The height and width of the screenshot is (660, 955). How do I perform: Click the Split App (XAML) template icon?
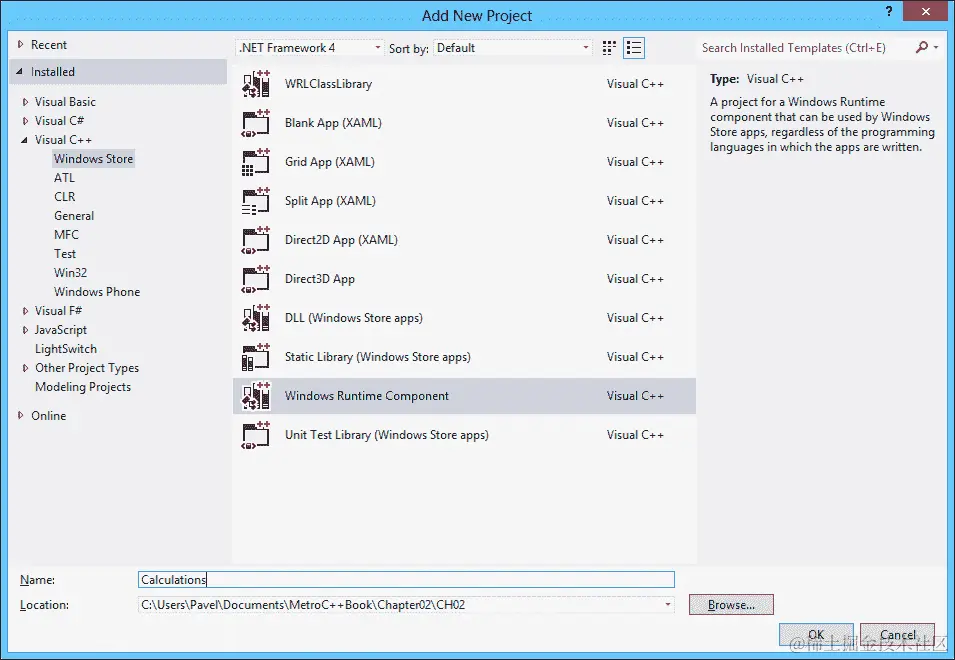256,201
